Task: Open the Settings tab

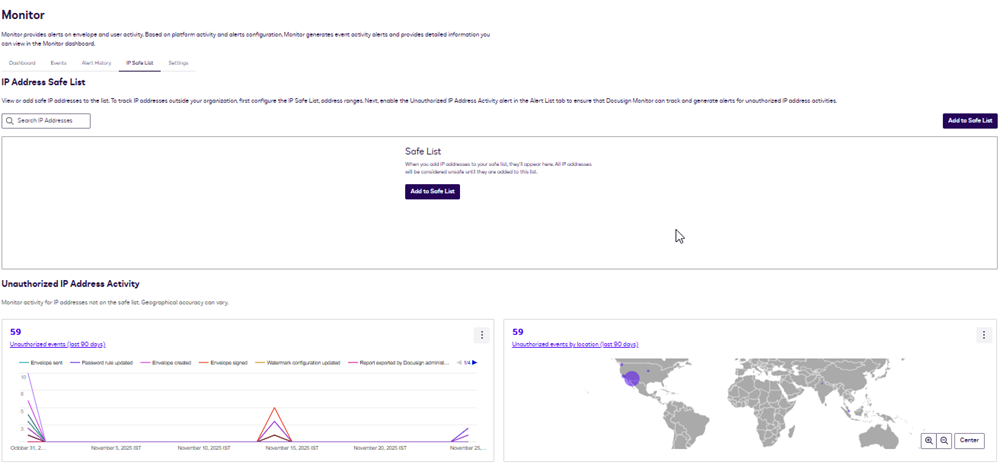Action: coord(178,63)
